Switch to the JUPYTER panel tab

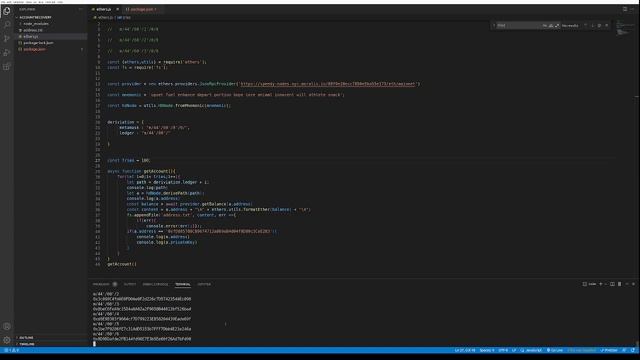tap(204, 284)
